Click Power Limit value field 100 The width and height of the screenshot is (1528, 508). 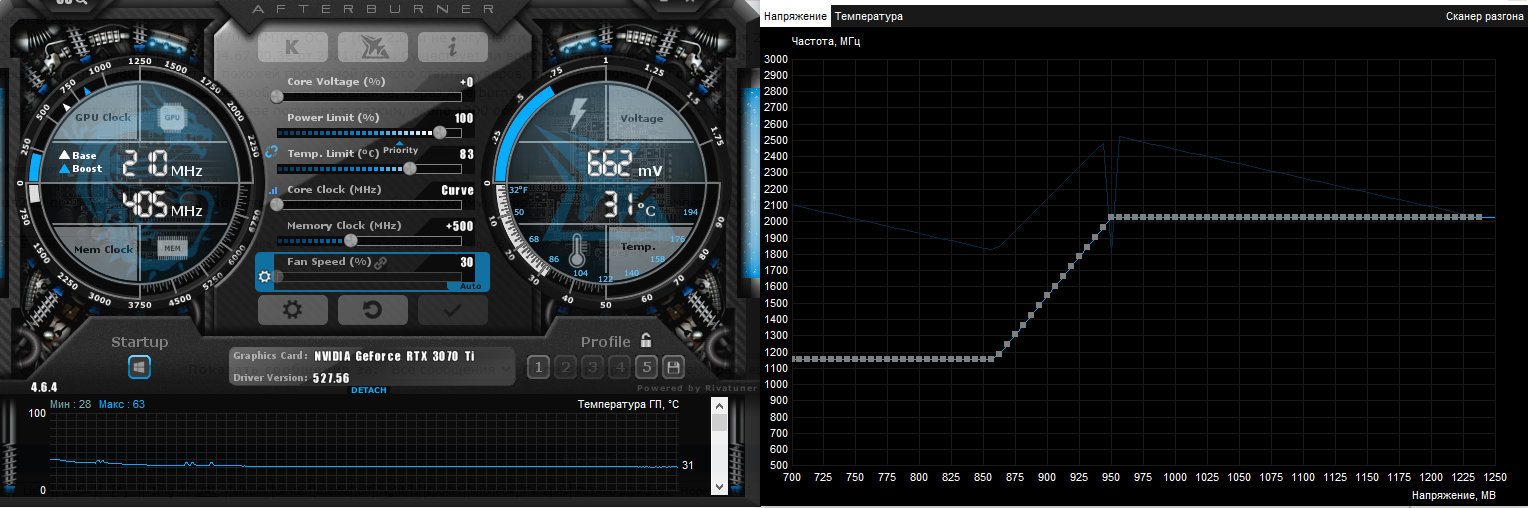pyautogui.click(x=464, y=118)
